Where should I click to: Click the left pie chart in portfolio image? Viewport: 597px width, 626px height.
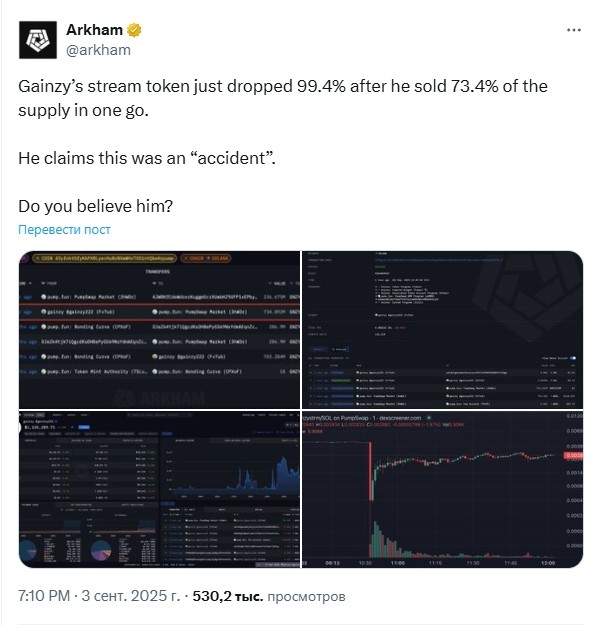[28, 551]
